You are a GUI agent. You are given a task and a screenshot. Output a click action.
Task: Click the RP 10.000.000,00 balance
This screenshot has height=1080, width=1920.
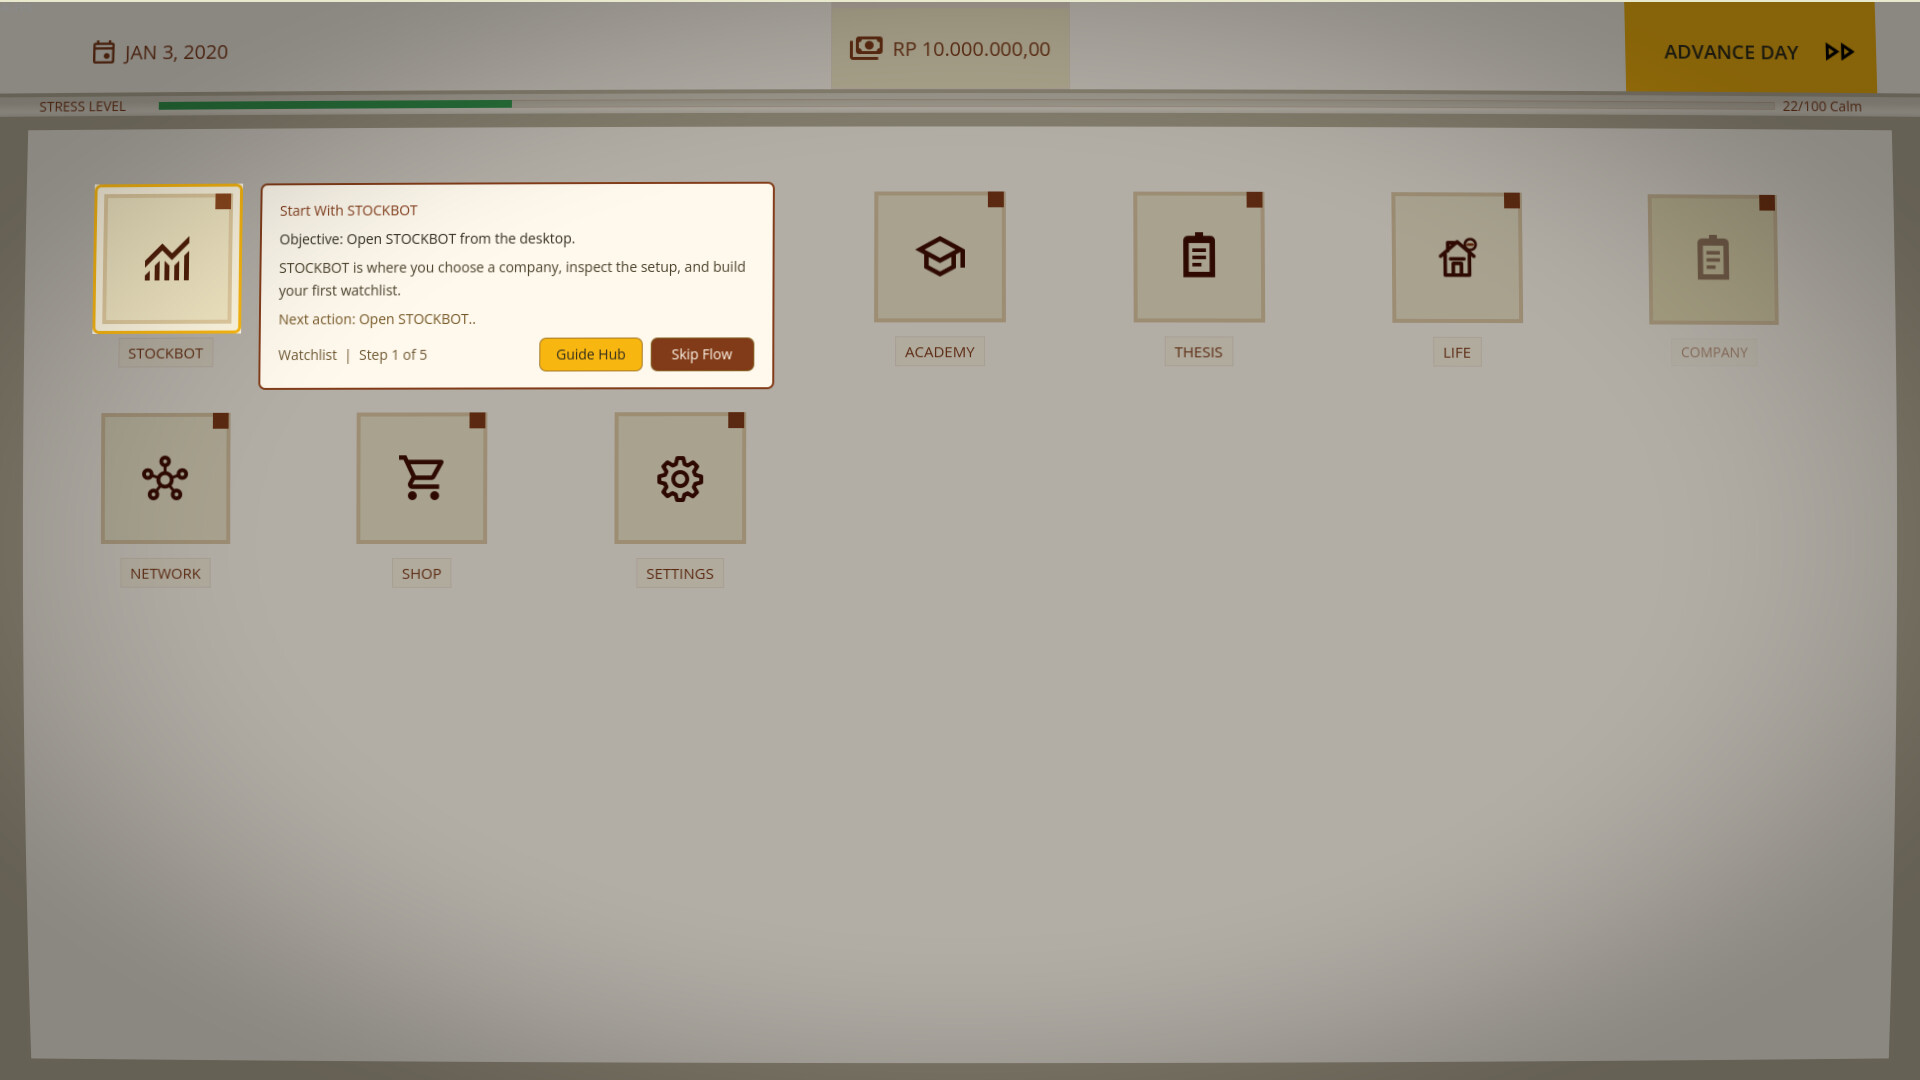coord(971,49)
